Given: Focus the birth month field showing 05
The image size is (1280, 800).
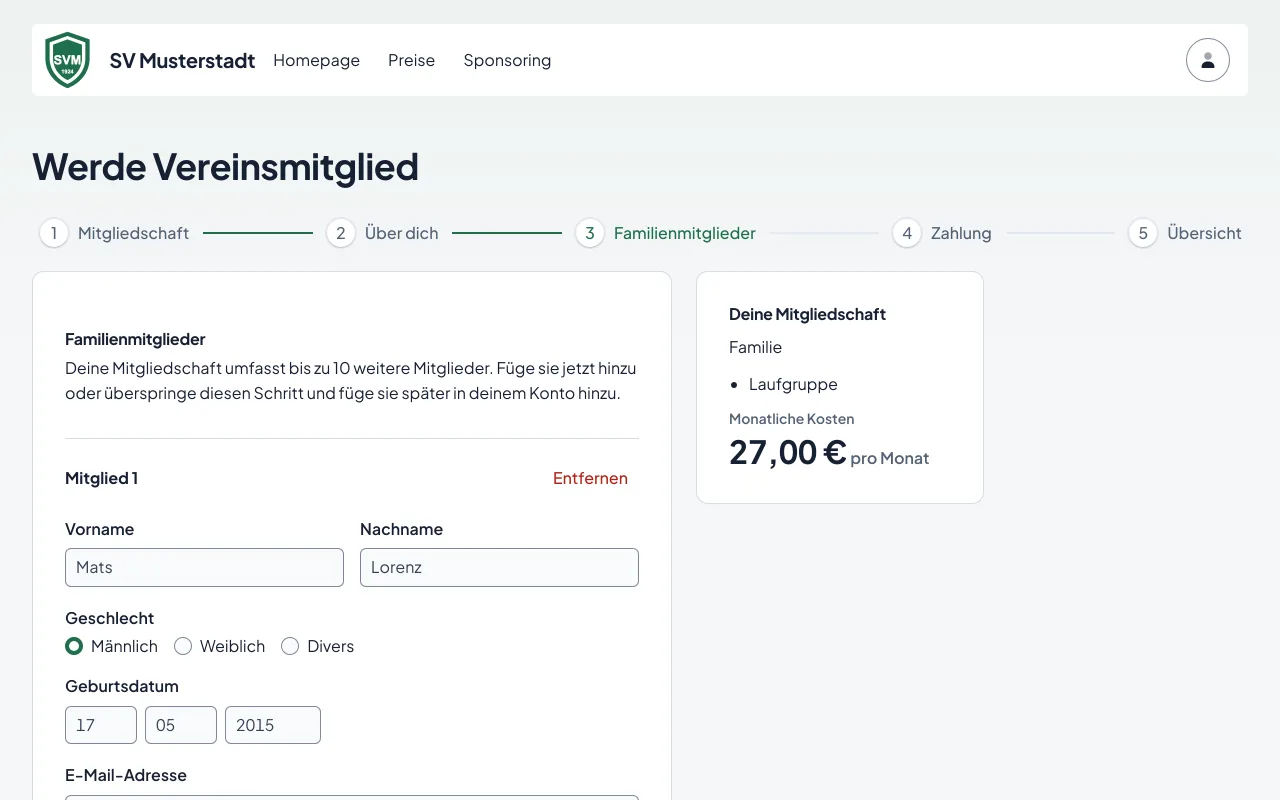Looking at the screenshot, I should tap(181, 725).
